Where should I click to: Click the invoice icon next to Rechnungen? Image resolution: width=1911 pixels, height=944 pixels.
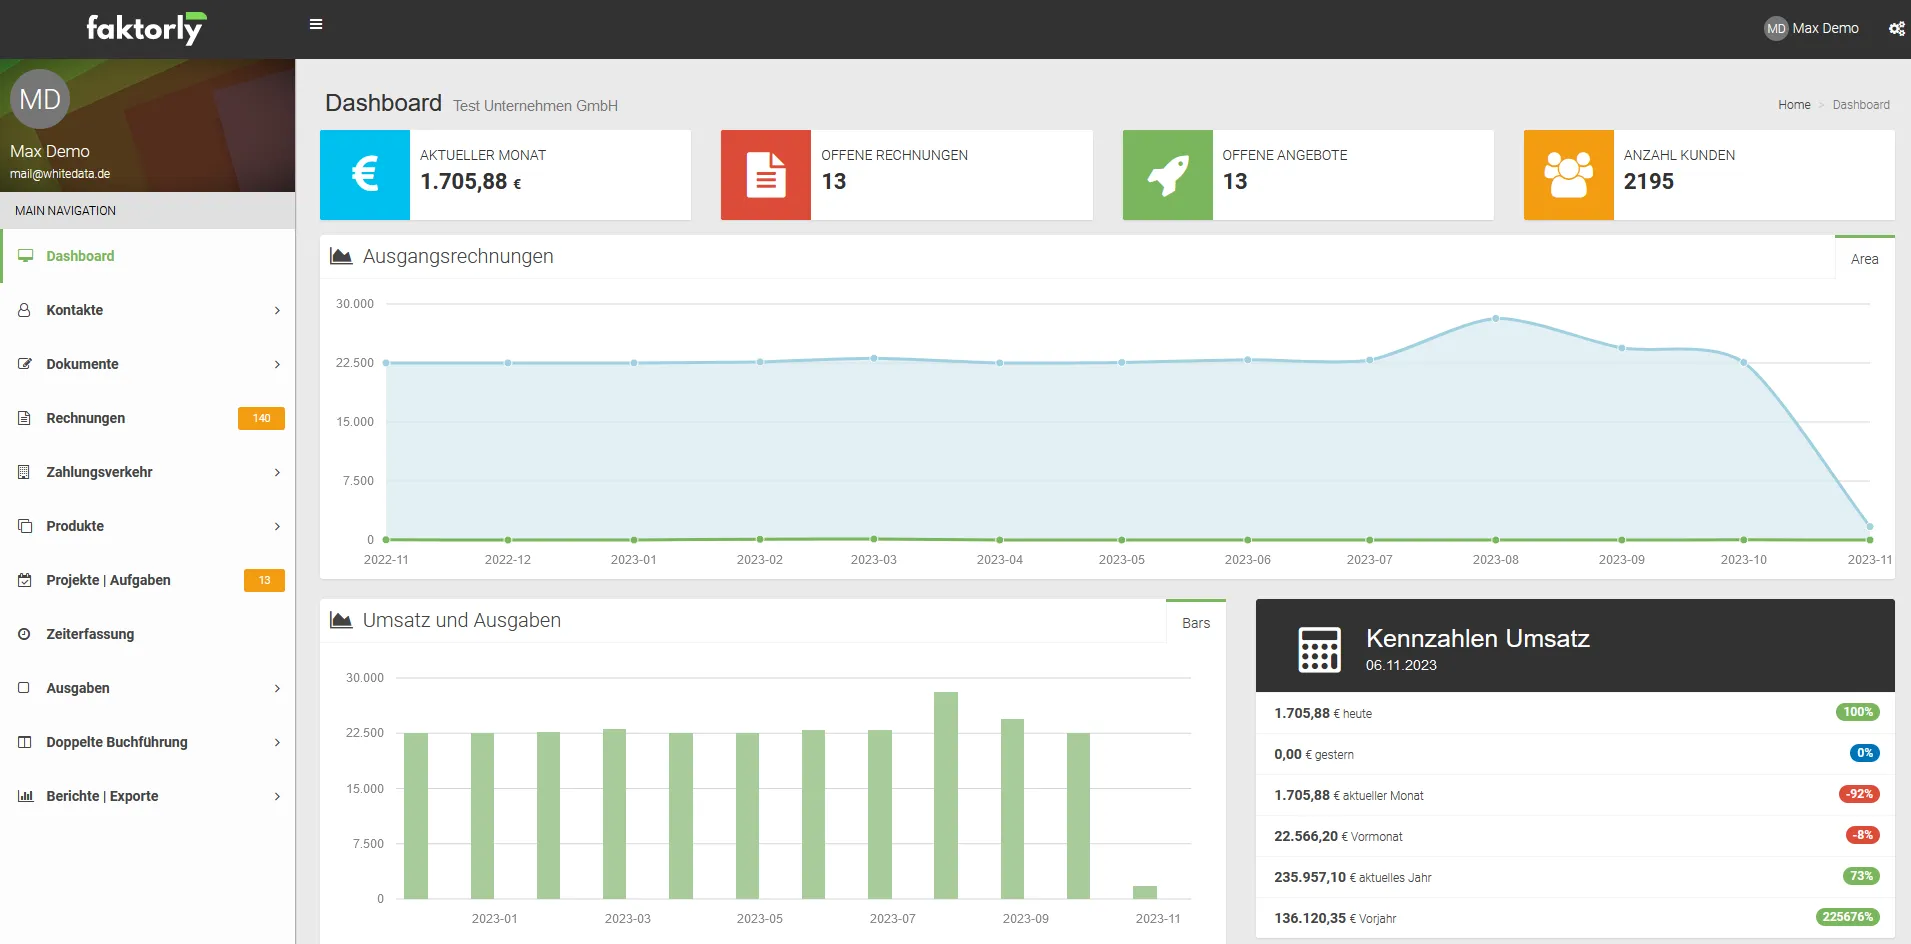(x=25, y=418)
